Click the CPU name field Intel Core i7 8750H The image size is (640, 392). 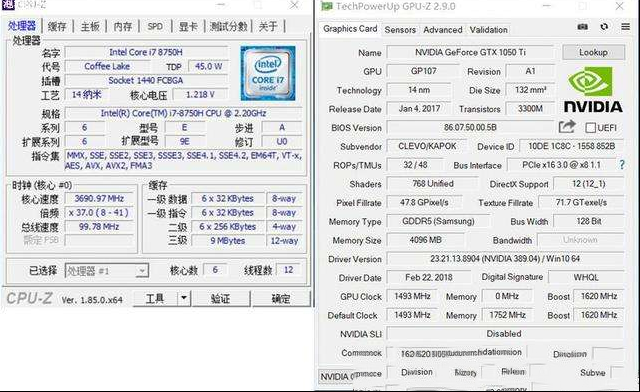146,52
